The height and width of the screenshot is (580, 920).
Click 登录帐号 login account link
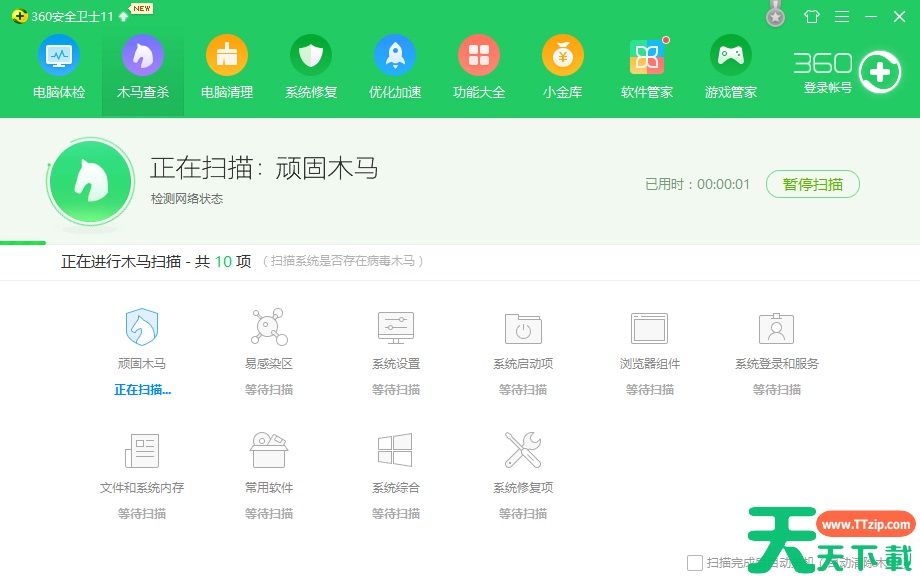(828, 88)
